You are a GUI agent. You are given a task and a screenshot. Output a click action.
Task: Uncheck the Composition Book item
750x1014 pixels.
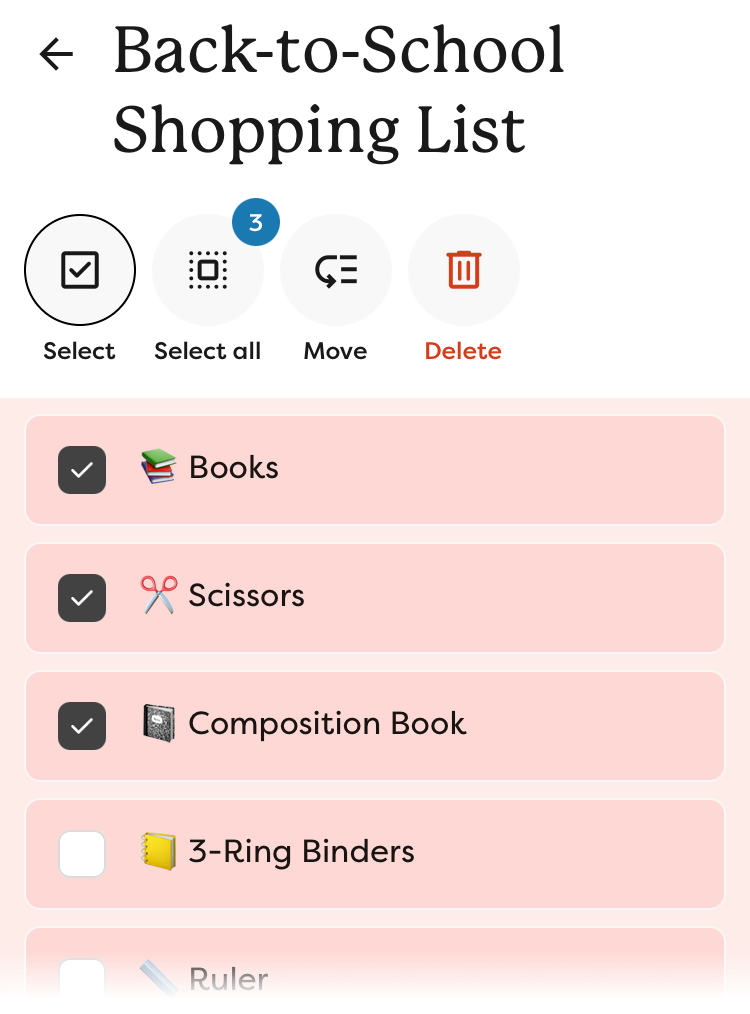point(82,726)
